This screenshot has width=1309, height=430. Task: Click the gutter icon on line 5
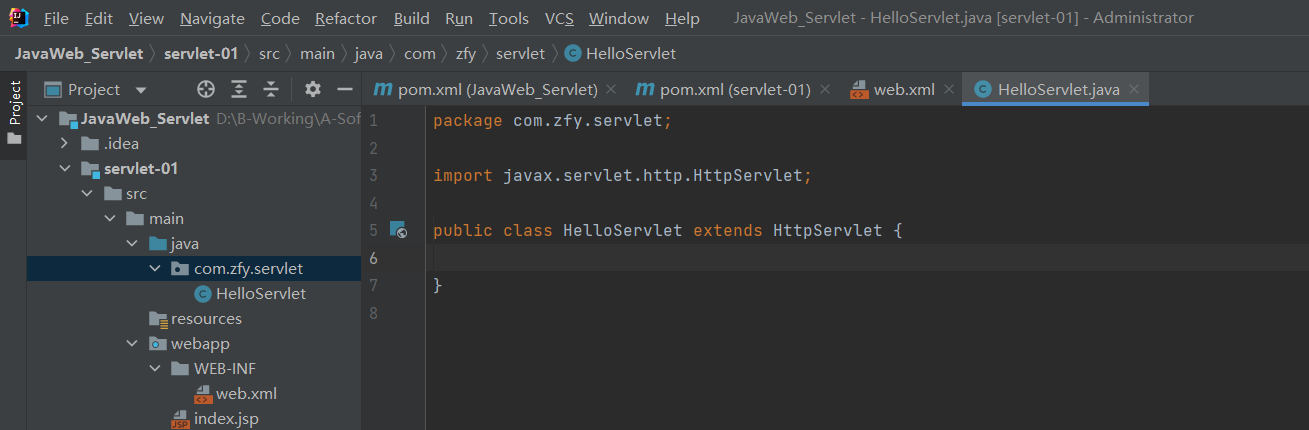(x=398, y=230)
